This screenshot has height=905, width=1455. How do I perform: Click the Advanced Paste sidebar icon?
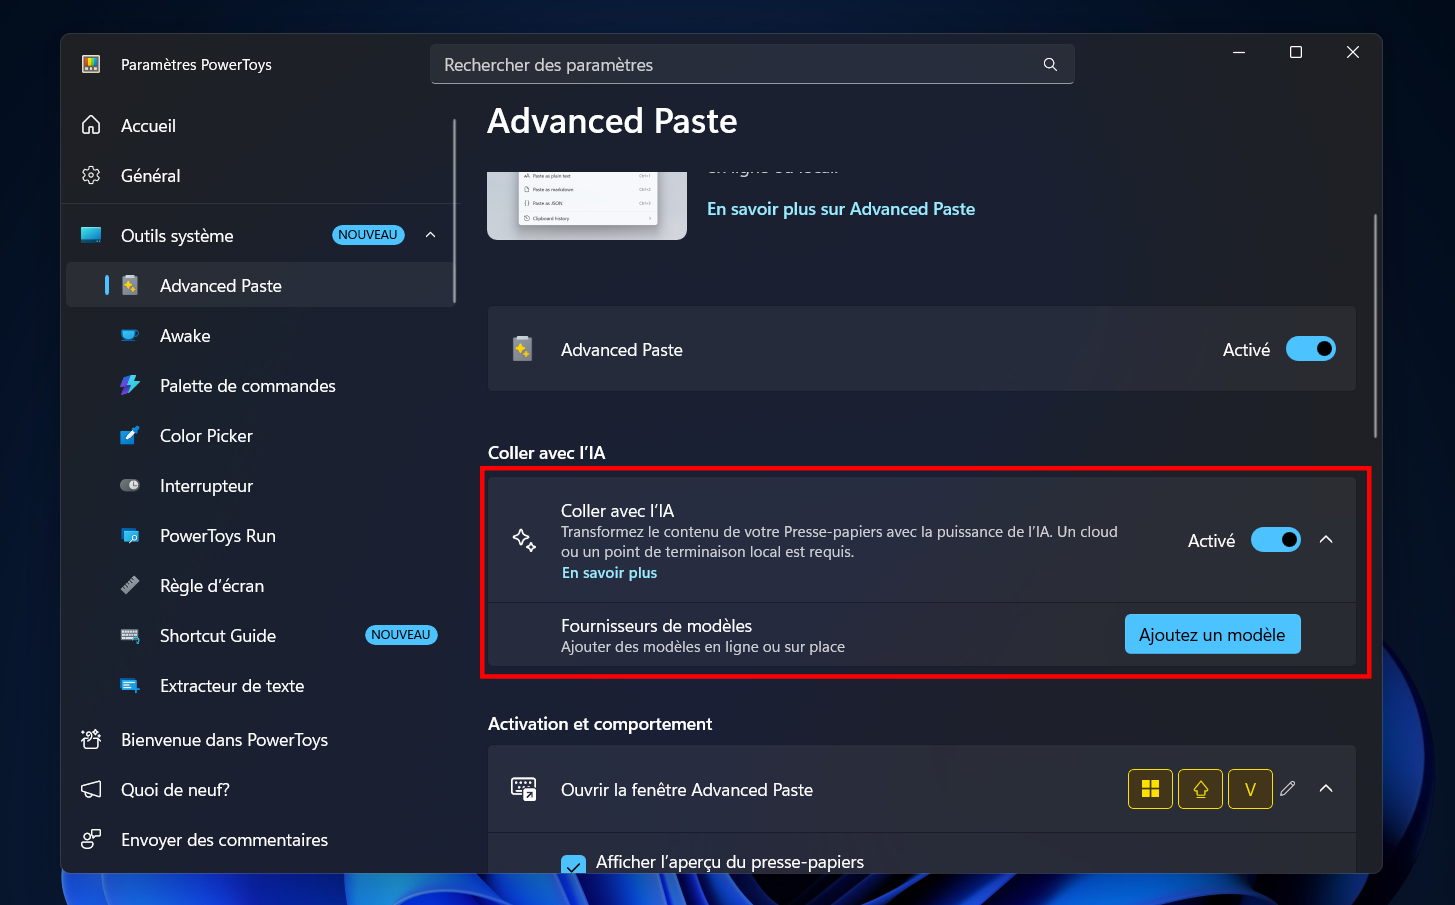pos(130,285)
